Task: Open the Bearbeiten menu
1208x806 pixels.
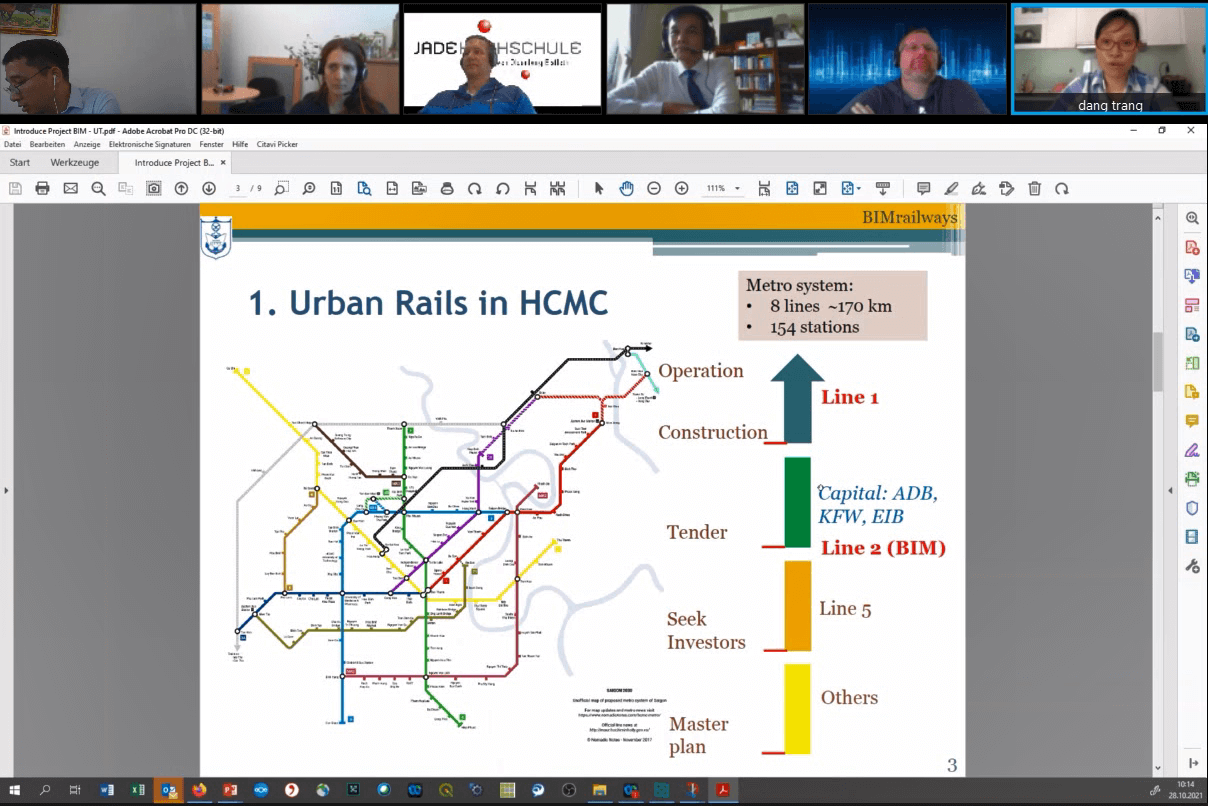Action: coord(47,144)
